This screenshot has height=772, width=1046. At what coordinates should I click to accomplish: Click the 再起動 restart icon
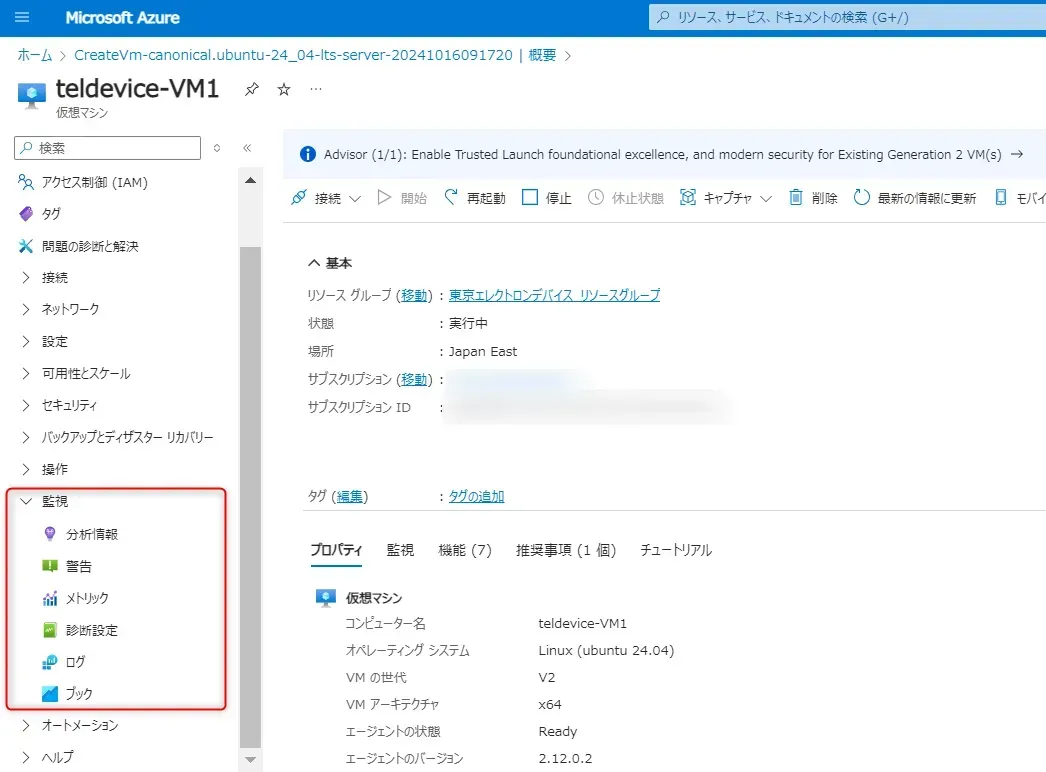click(x=452, y=198)
